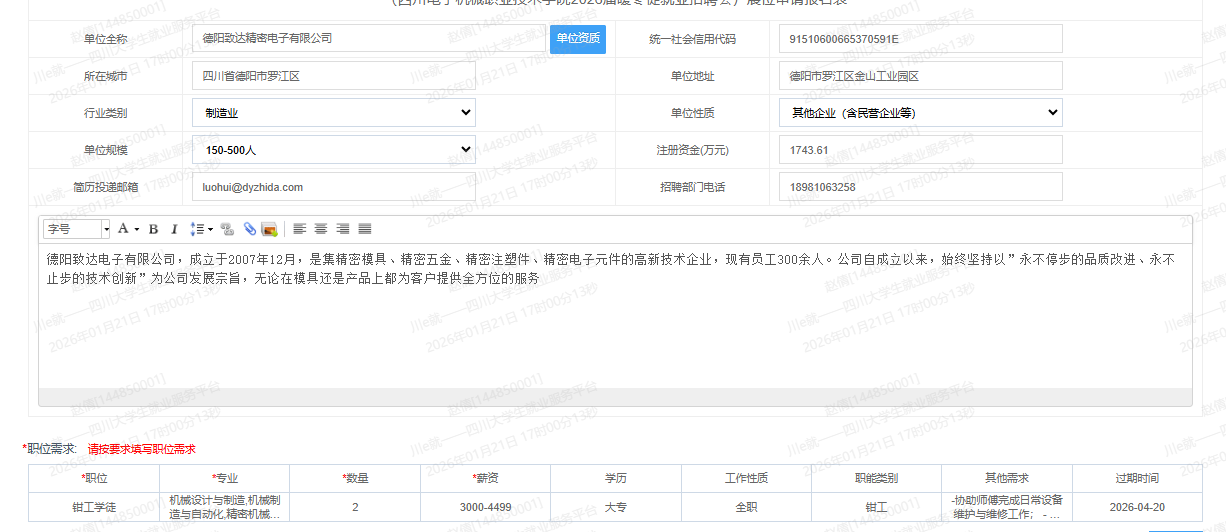
Task: Click the 过期时间 column header
Action: click(x=1137, y=478)
